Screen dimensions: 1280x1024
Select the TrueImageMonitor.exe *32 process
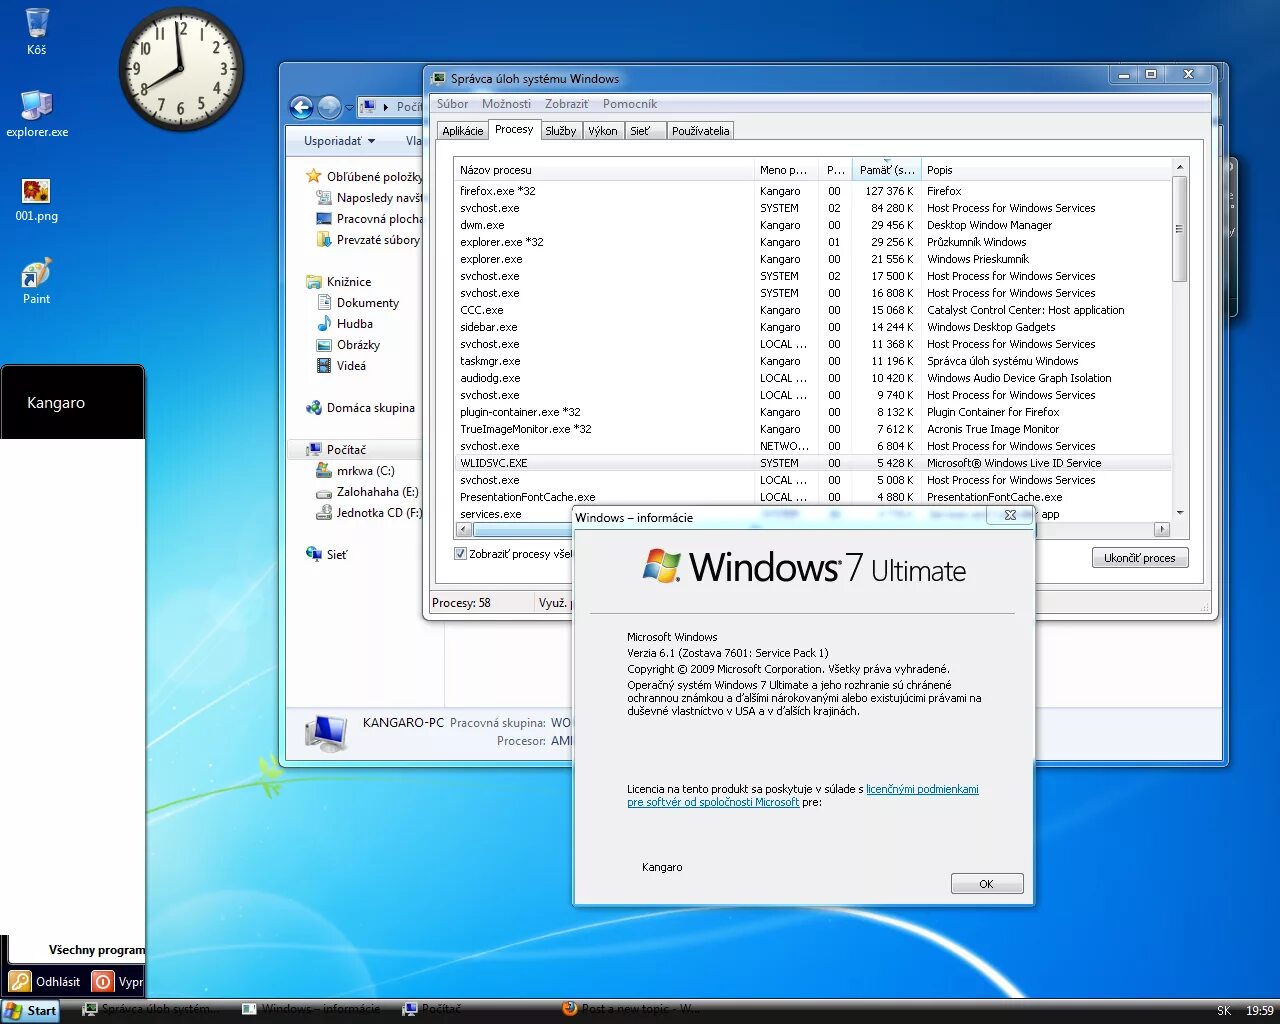[812, 429]
